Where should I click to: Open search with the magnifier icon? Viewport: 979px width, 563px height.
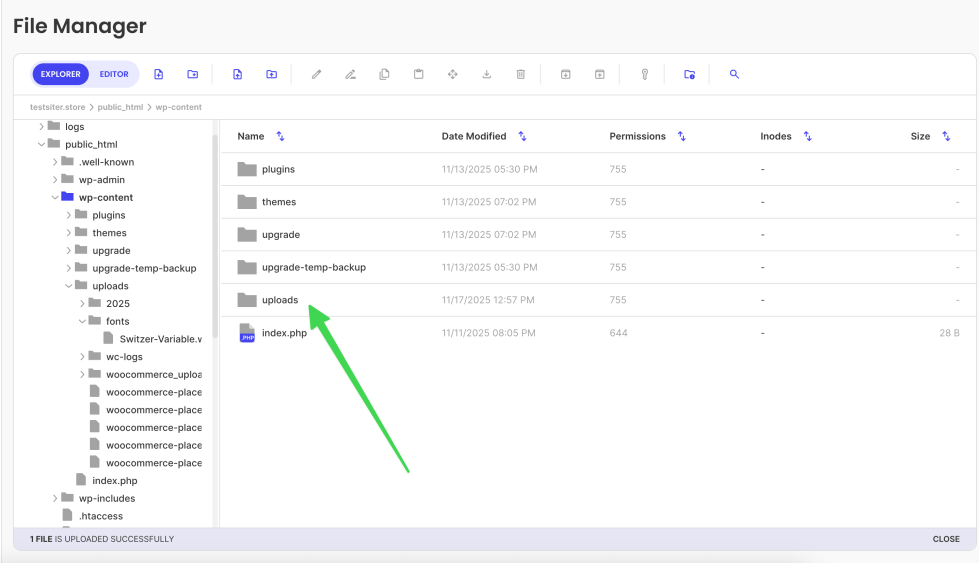734,74
